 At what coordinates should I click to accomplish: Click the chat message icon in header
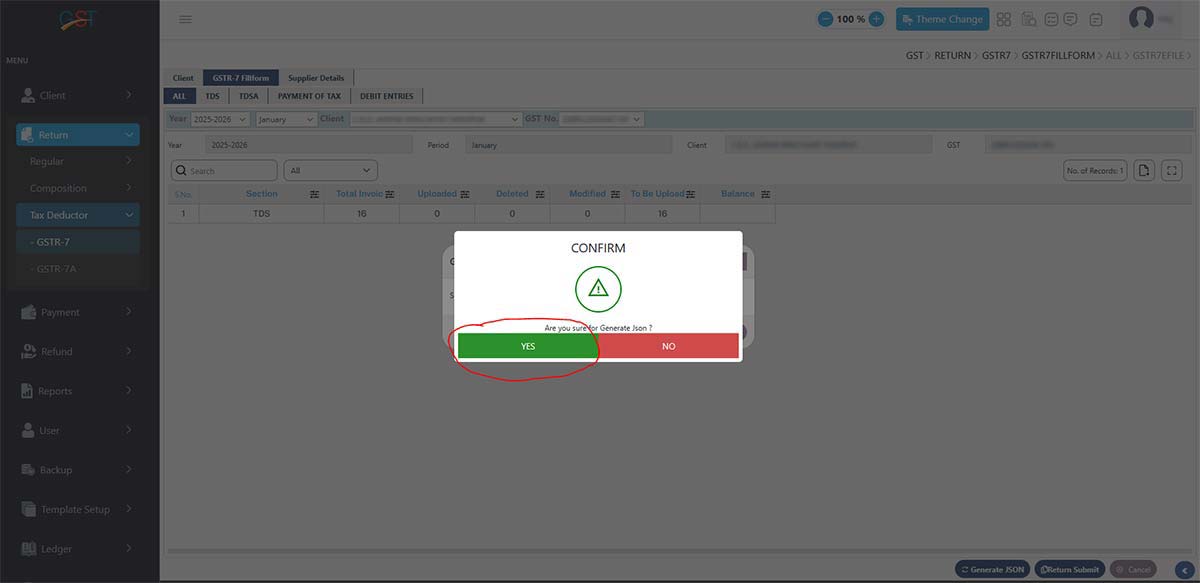point(1070,19)
